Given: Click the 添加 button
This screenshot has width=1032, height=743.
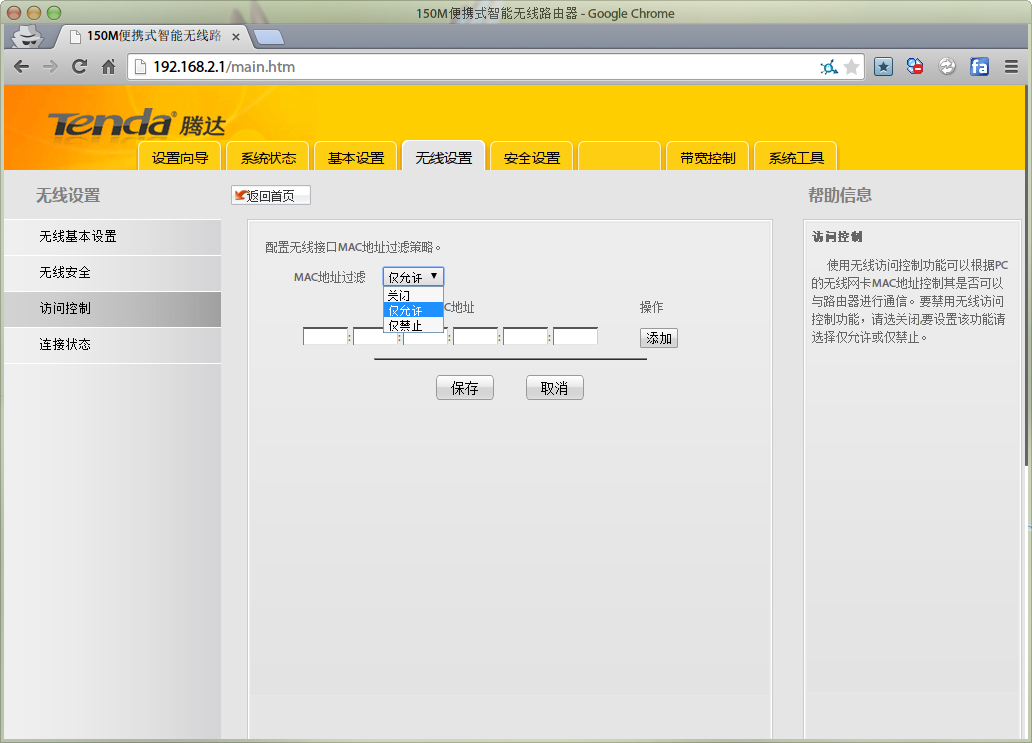Looking at the screenshot, I should pyautogui.click(x=659, y=338).
